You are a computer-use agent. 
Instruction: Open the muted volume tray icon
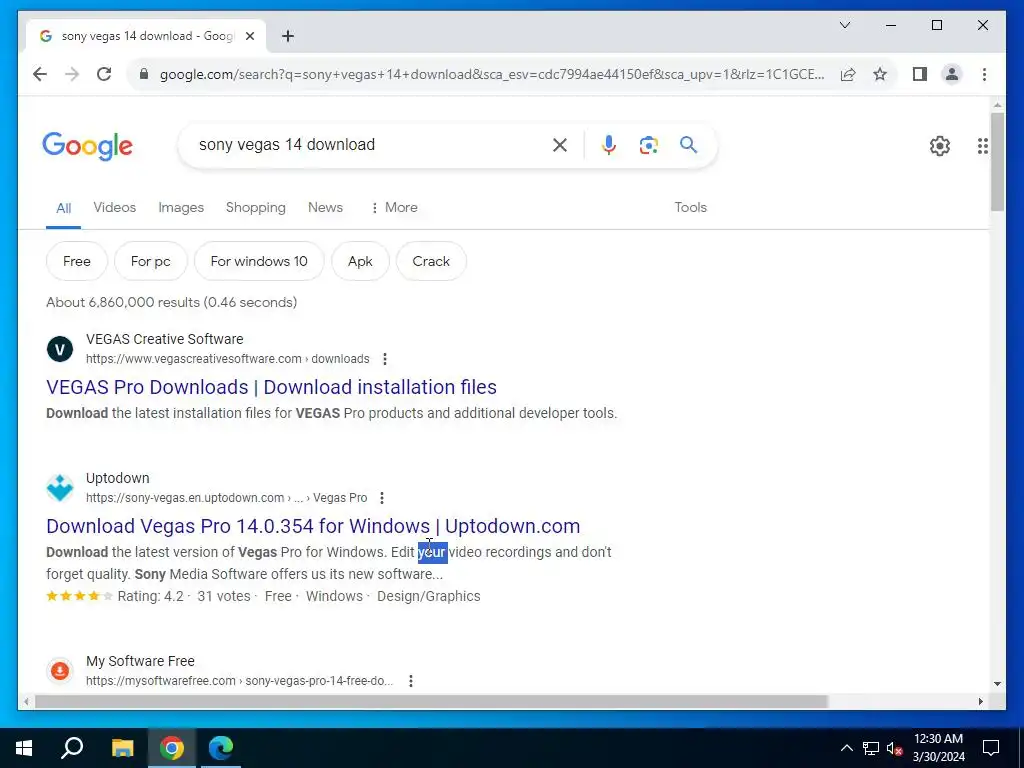point(895,748)
